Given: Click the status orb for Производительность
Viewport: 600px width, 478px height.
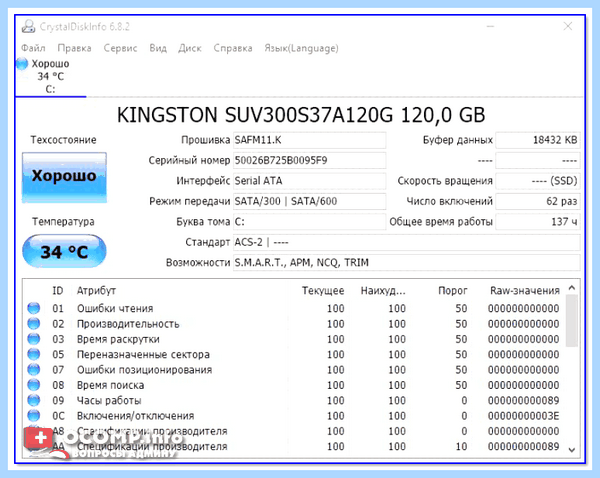Looking at the screenshot, I should [34, 323].
